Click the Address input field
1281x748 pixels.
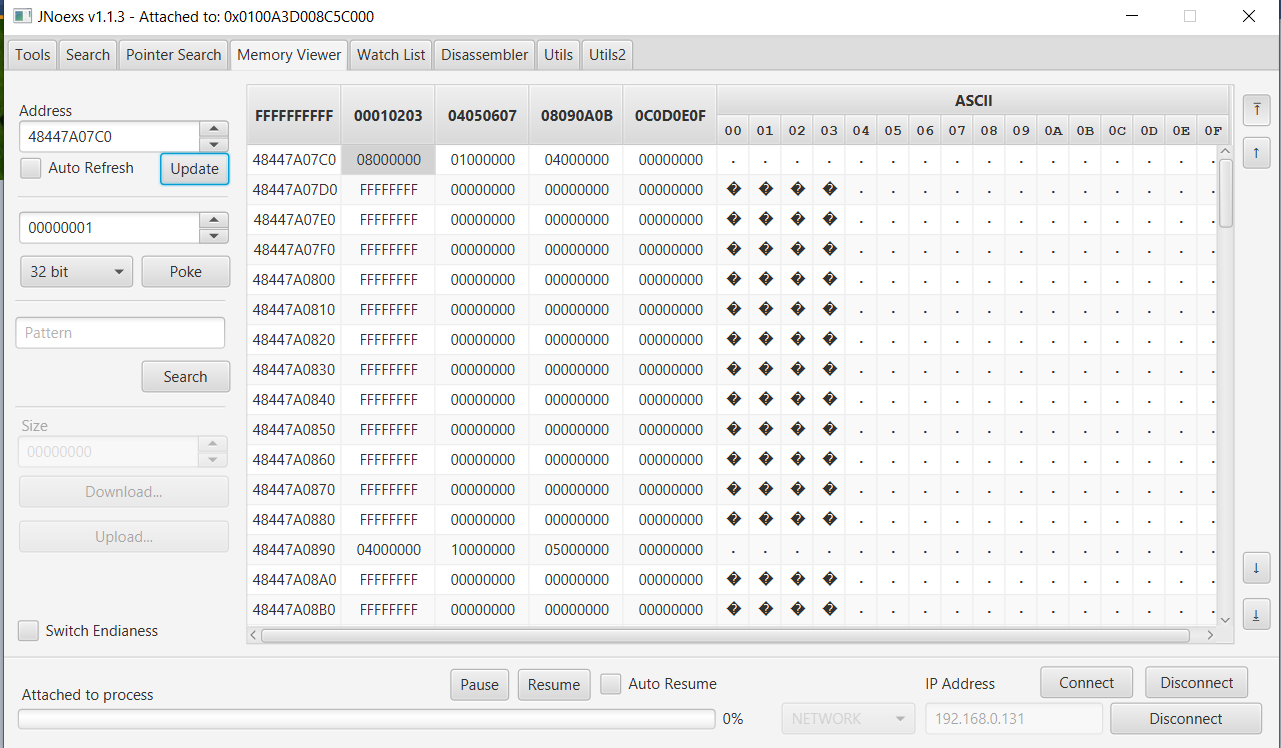(x=110, y=137)
